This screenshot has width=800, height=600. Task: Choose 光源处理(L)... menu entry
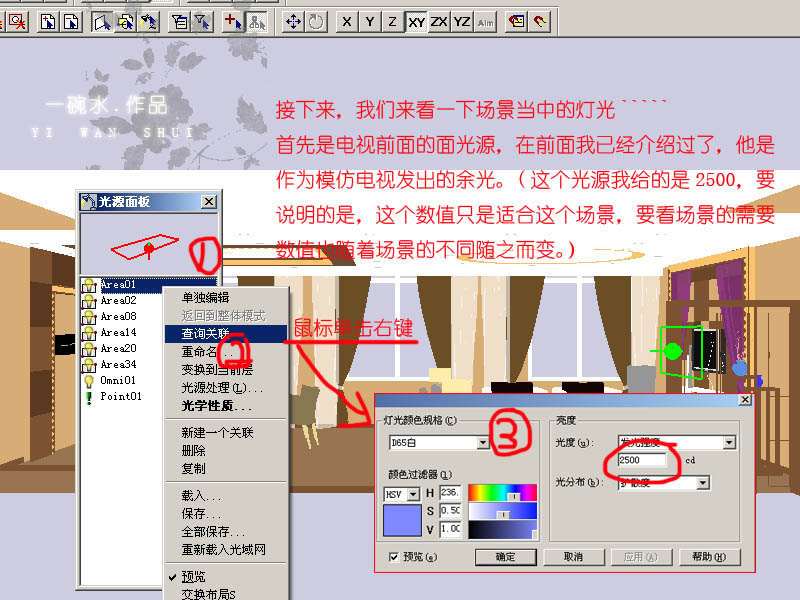225,388
